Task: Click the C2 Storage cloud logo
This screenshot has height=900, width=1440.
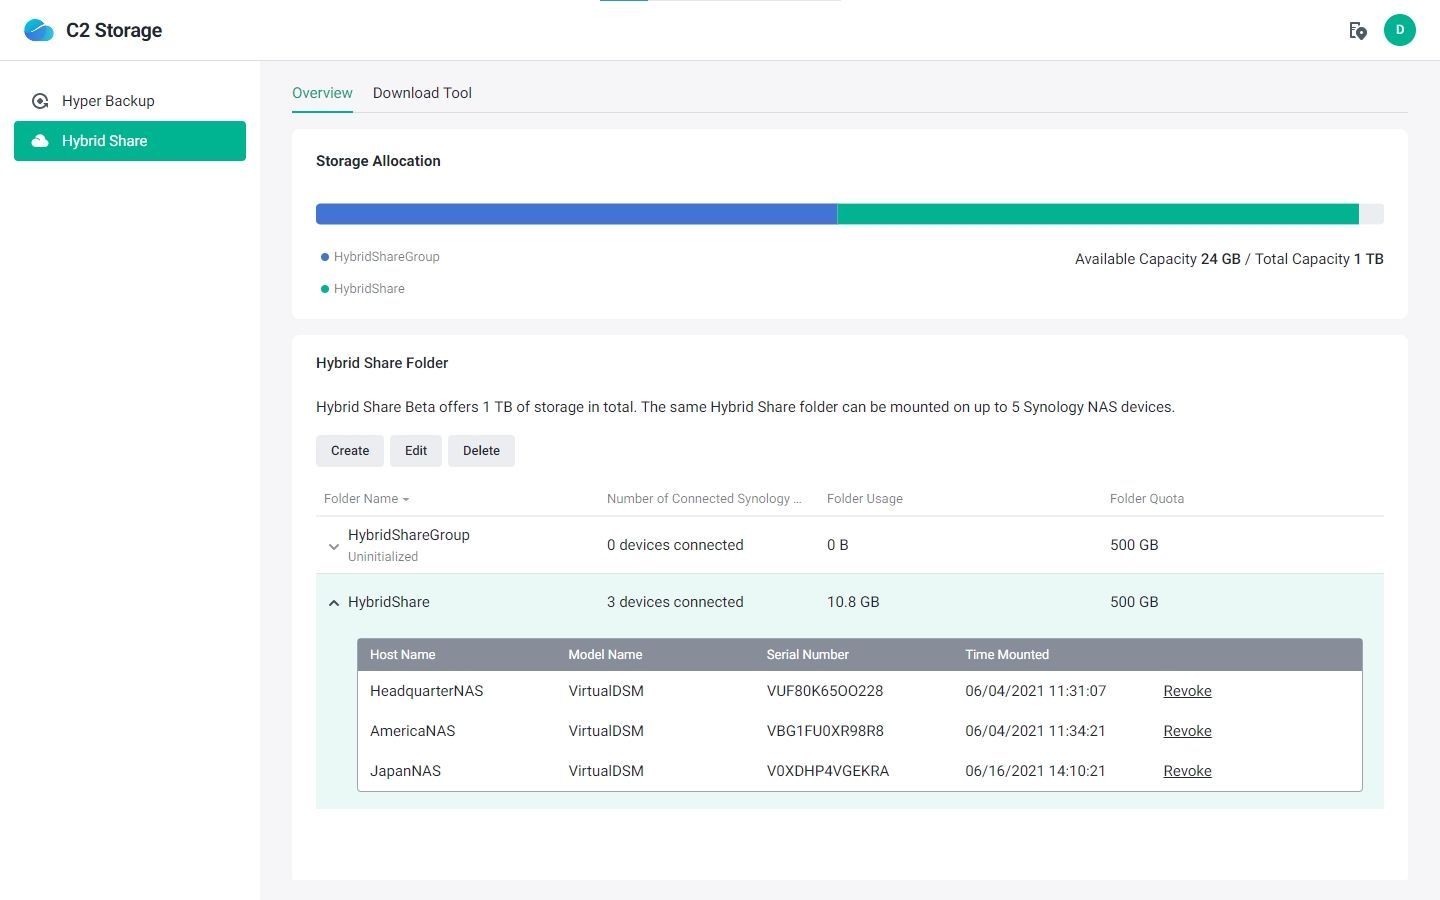Action: (39, 30)
